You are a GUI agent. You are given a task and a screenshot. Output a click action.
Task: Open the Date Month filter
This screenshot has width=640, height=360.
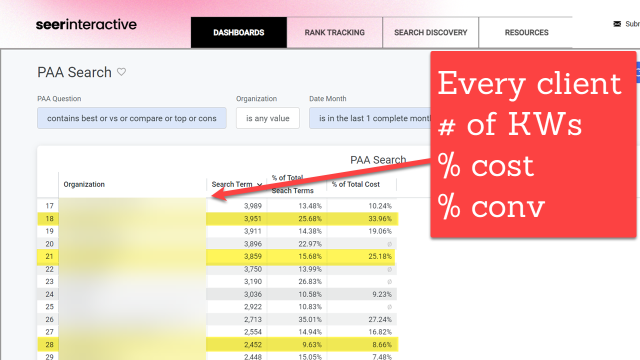pos(370,118)
